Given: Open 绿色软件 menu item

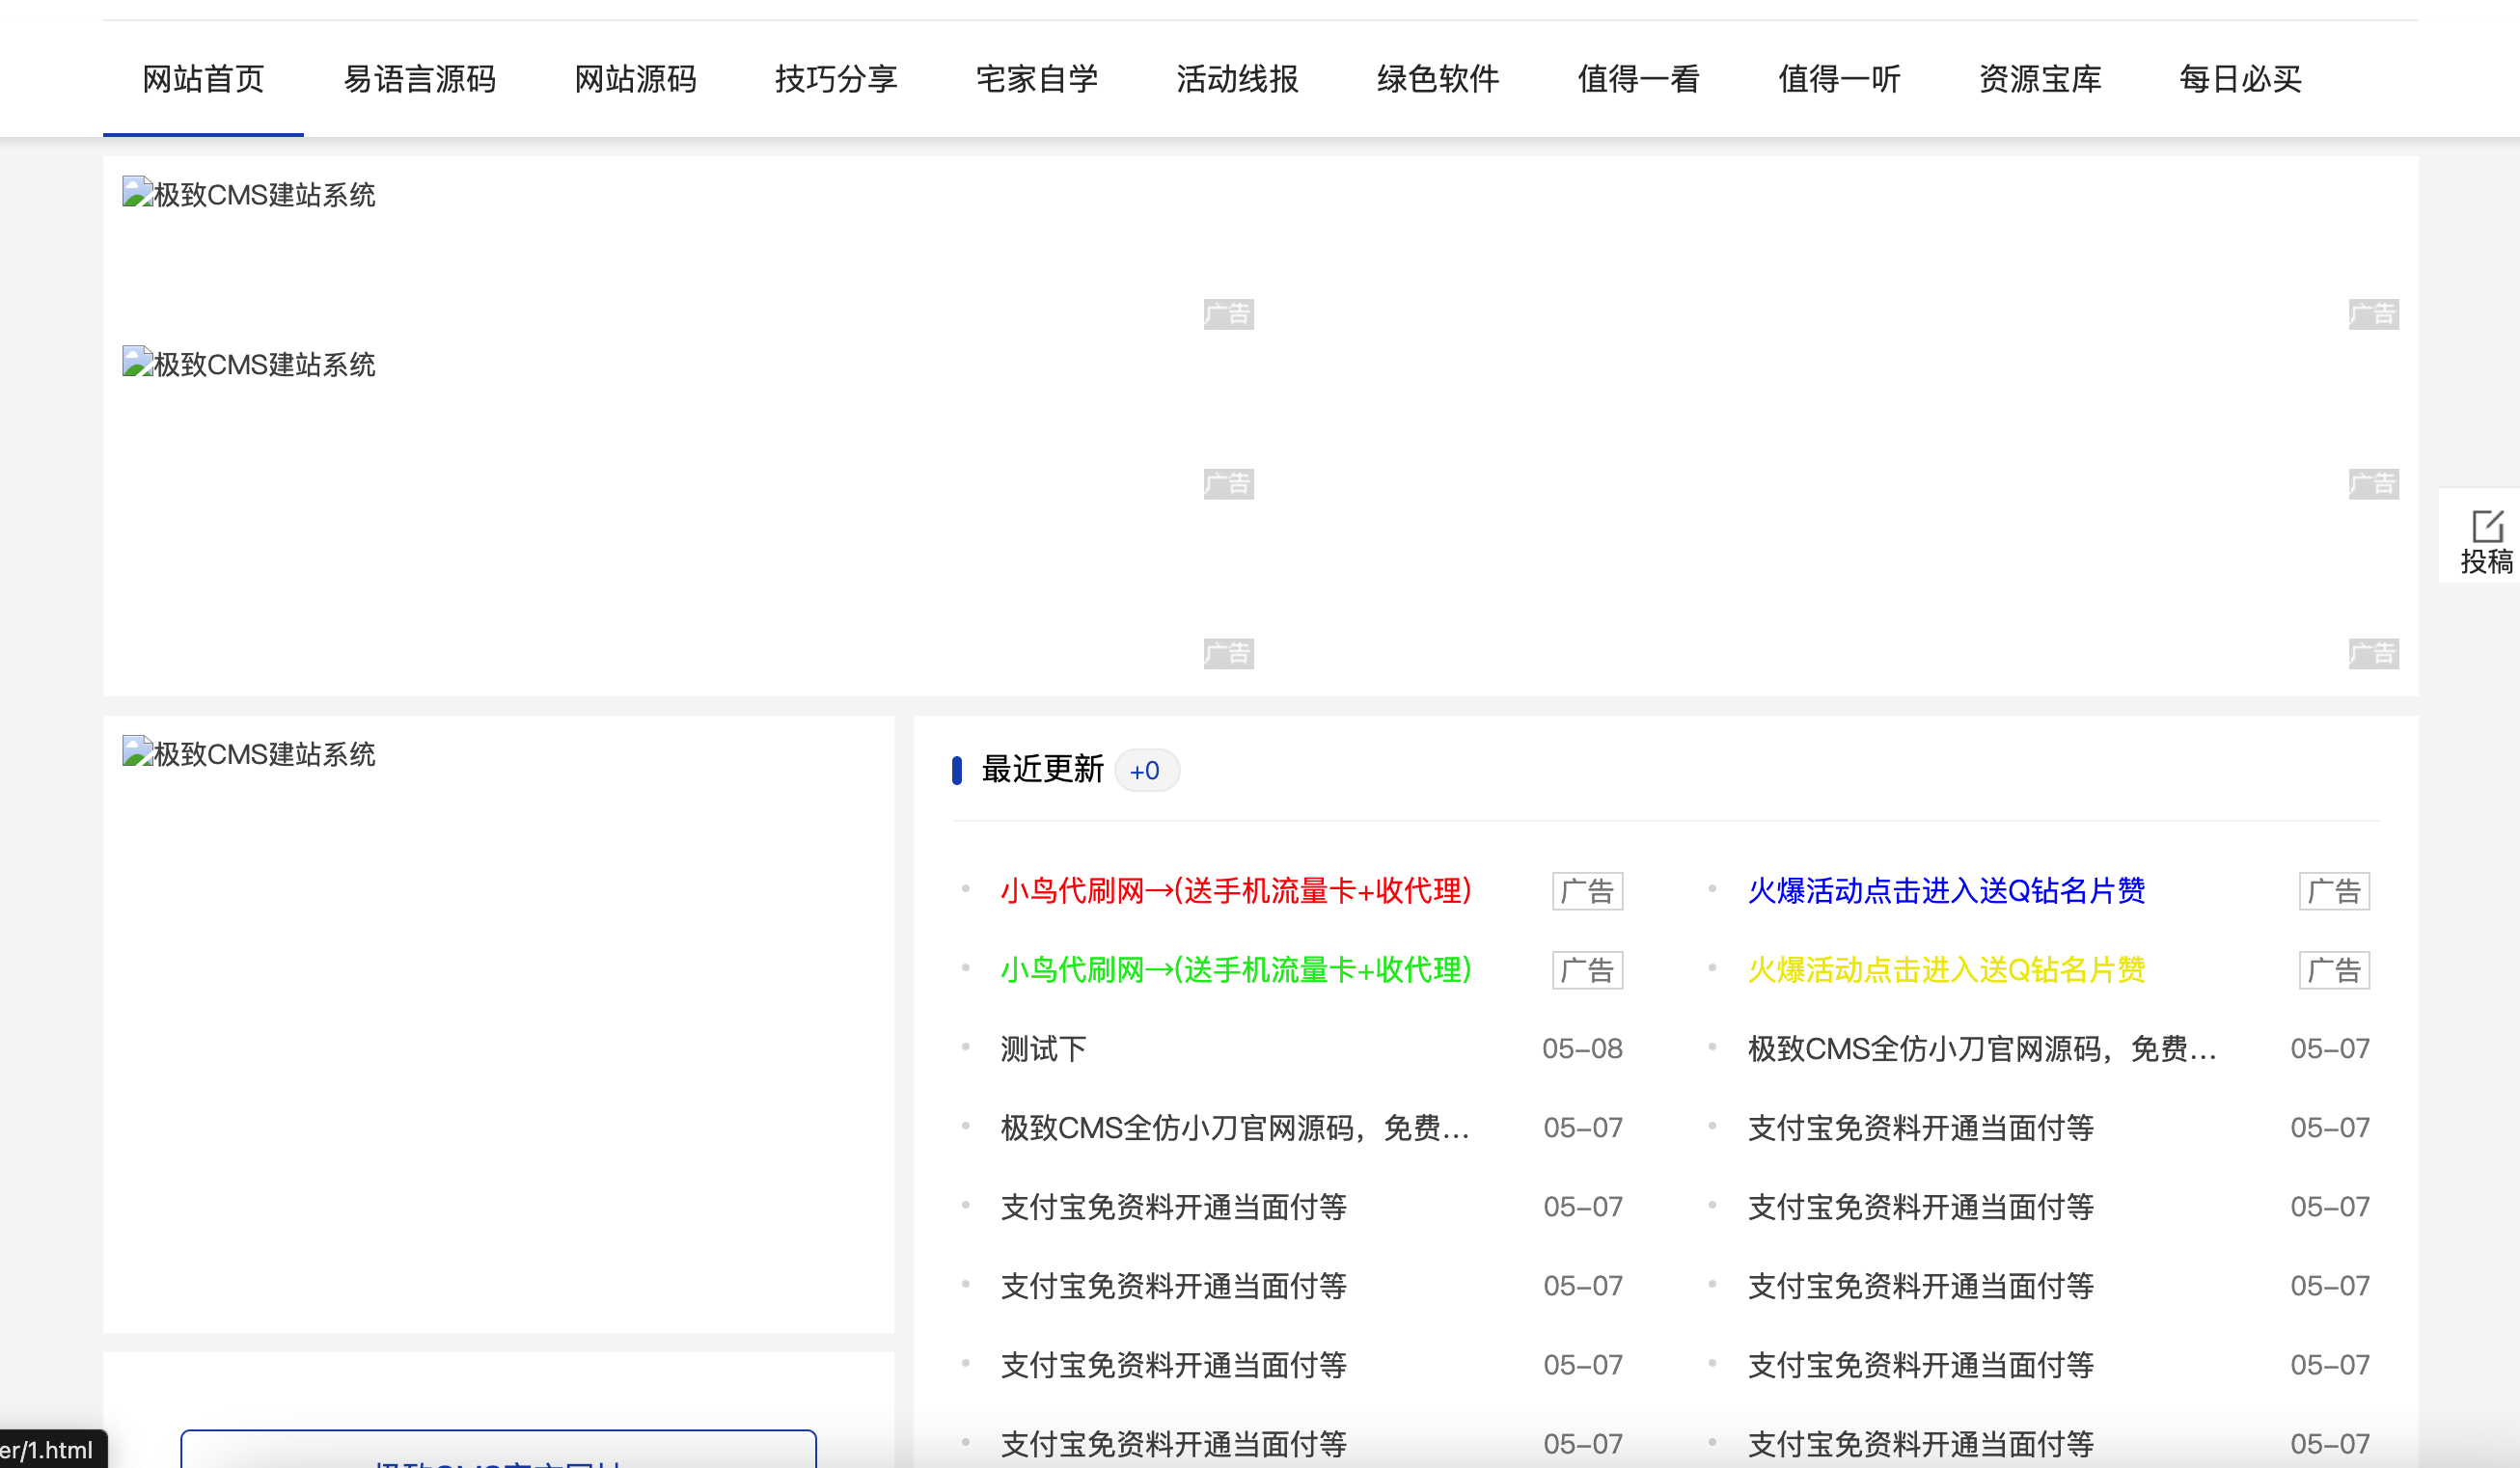Looking at the screenshot, I should [x=1438, y=79].
